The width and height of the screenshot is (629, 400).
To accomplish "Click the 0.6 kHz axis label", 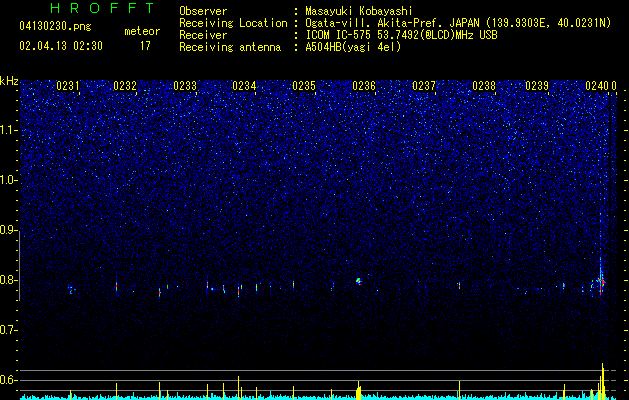I will [x=9, y=380].
